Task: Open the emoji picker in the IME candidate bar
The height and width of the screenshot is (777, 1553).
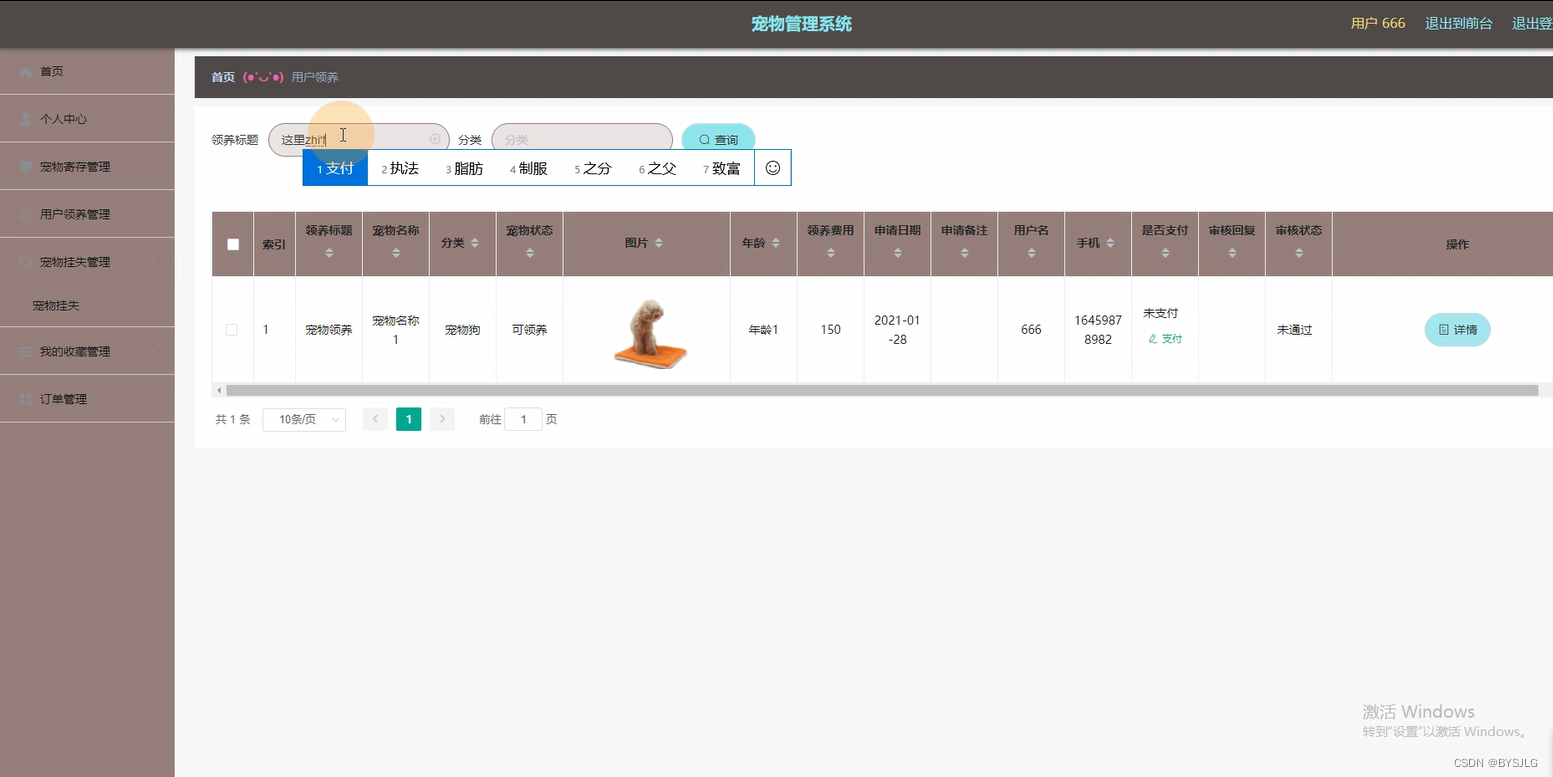Action: [x=772, y=168]
